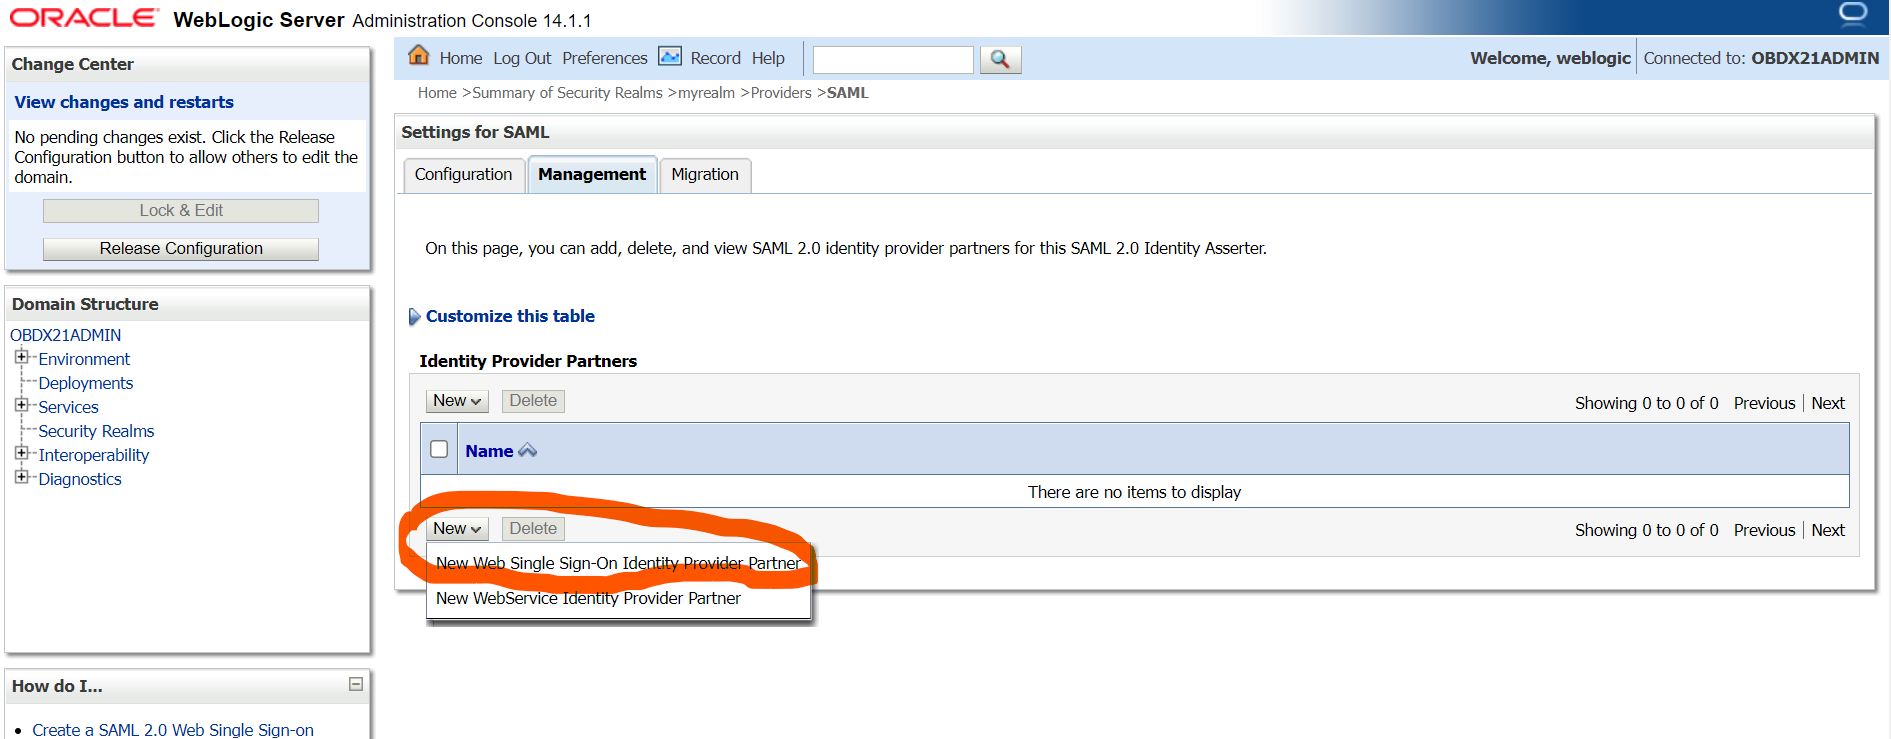Open OBDX21ADMIN domain in tree
Image resolution: width=1891 pixels, height=739 pixels.
tap(66, 335)
